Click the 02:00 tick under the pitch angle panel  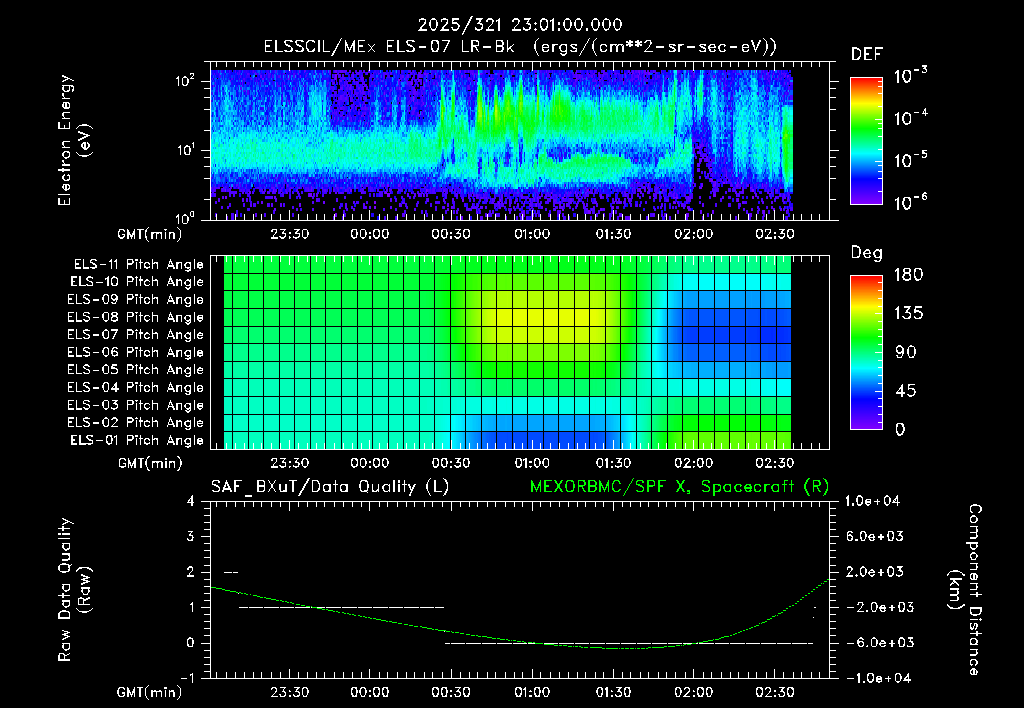coord(694,463)
